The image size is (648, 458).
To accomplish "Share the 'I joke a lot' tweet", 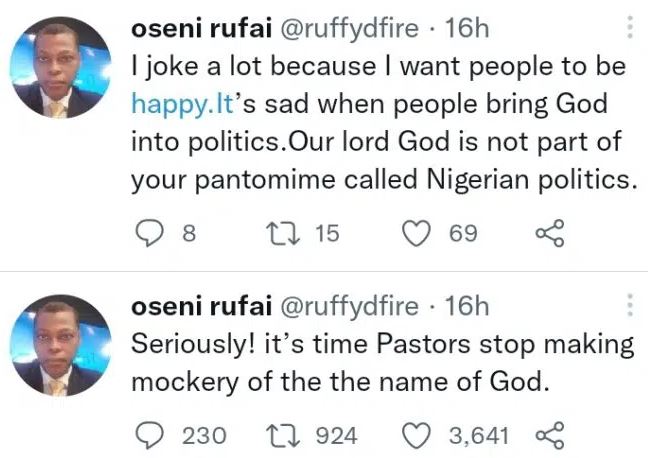I will click(x=550, y=234).
